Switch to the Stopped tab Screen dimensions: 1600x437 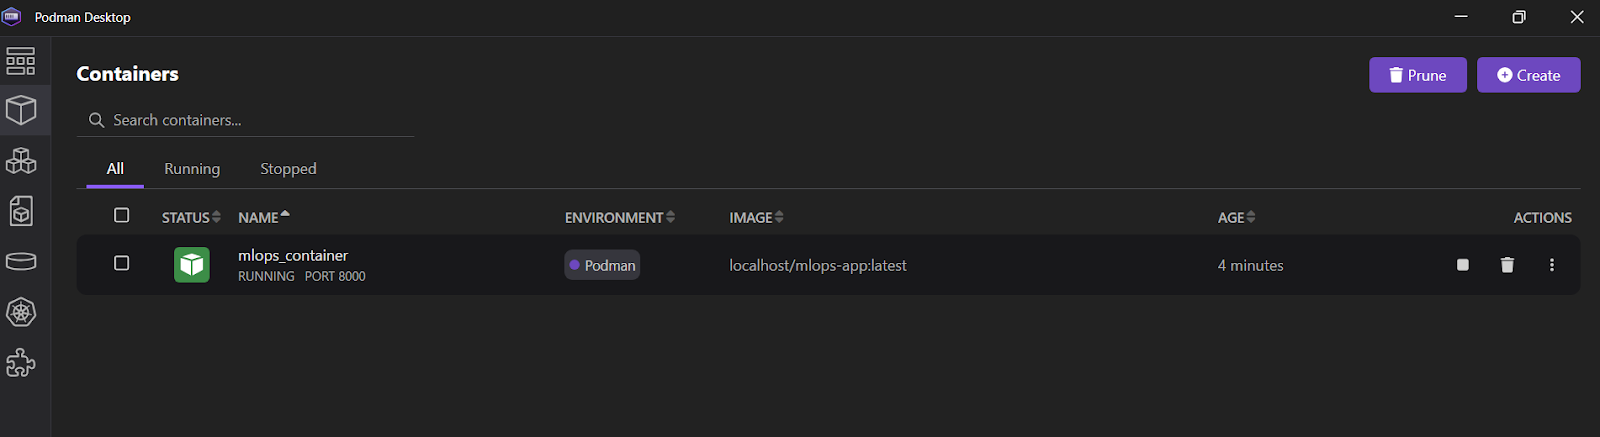click(x=288, y=168)
